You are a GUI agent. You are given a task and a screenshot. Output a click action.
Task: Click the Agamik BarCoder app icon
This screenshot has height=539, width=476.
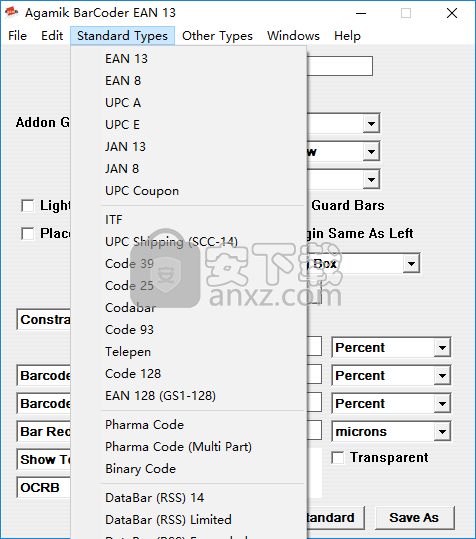click(x=11, y=13)
